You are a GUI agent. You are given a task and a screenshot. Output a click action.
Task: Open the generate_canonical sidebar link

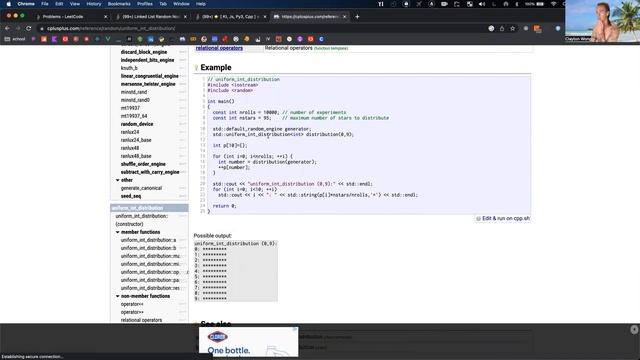click(141, 188)
